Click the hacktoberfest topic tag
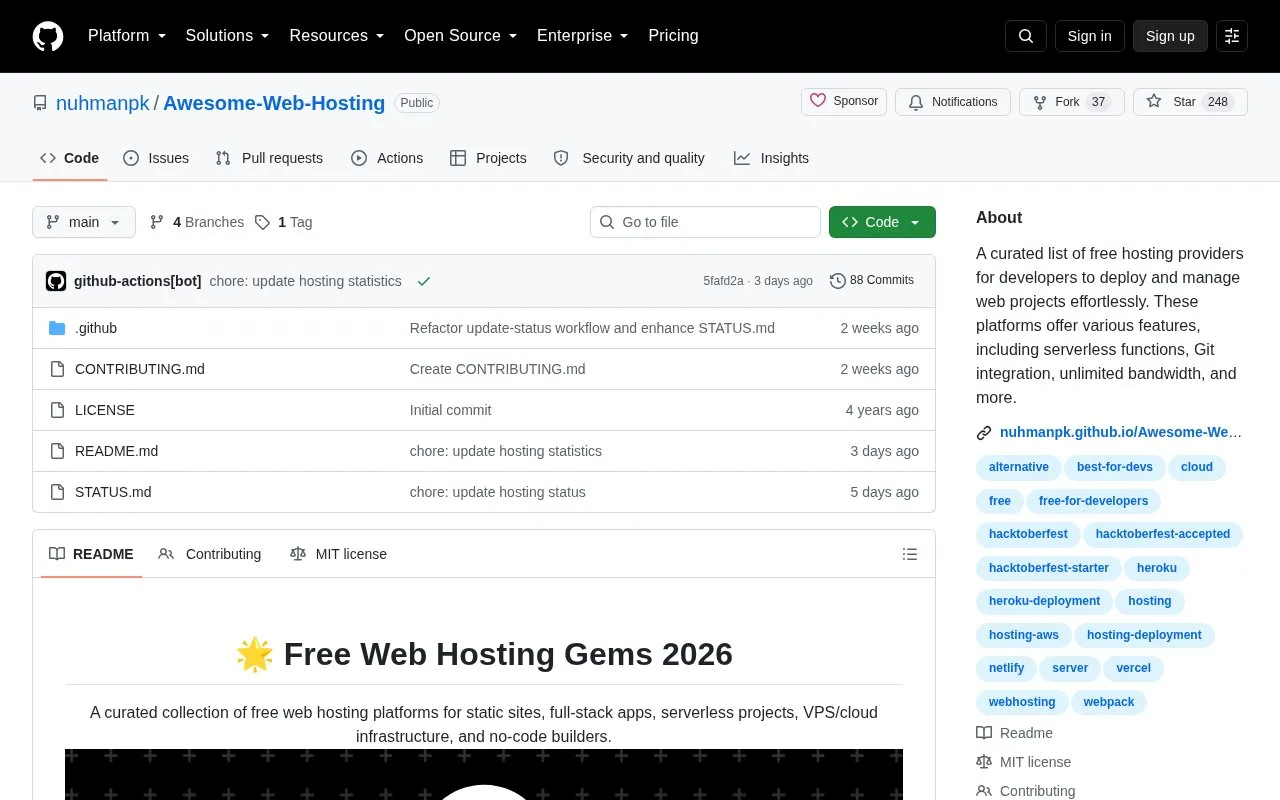Viewport: 1280px width, 800px height. (x=1028, y=534)
